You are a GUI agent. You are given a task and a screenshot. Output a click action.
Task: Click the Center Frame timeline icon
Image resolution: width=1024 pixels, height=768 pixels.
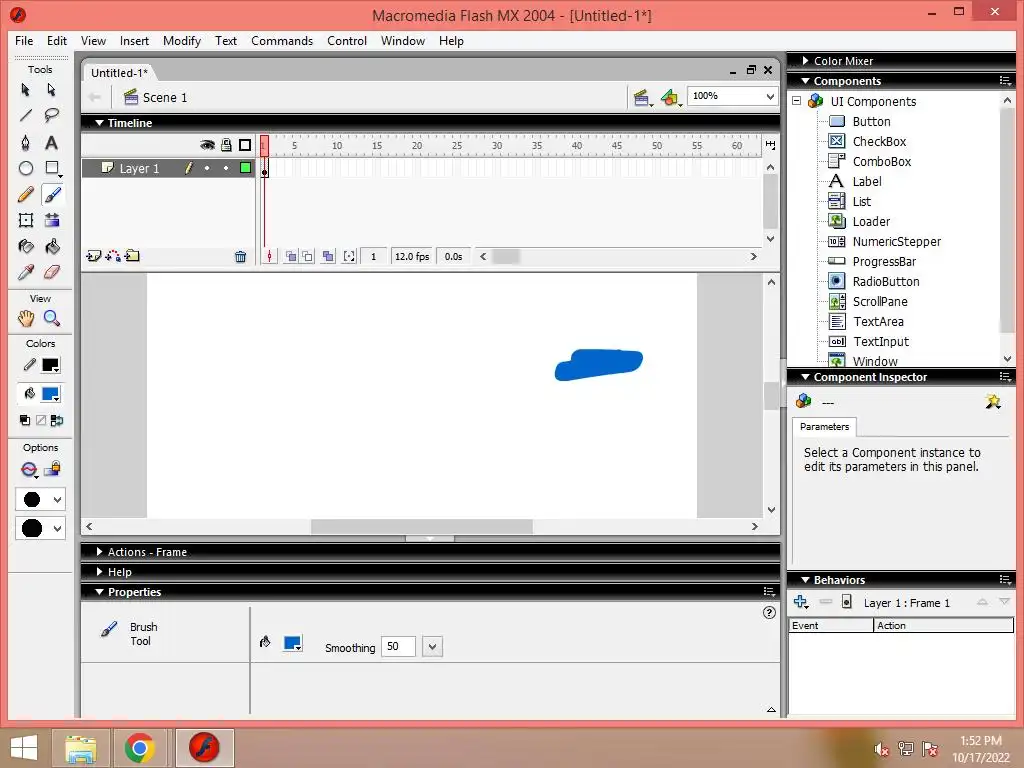click(x=269, y=257)
